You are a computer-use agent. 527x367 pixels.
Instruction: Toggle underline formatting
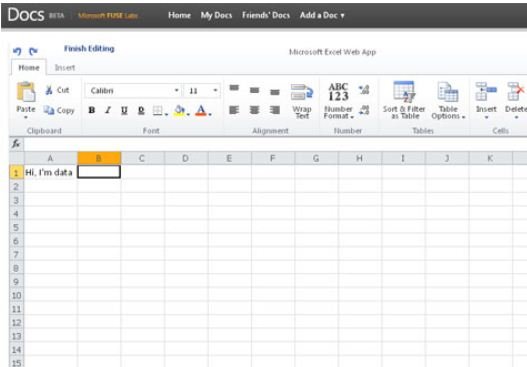click(124, 110)
